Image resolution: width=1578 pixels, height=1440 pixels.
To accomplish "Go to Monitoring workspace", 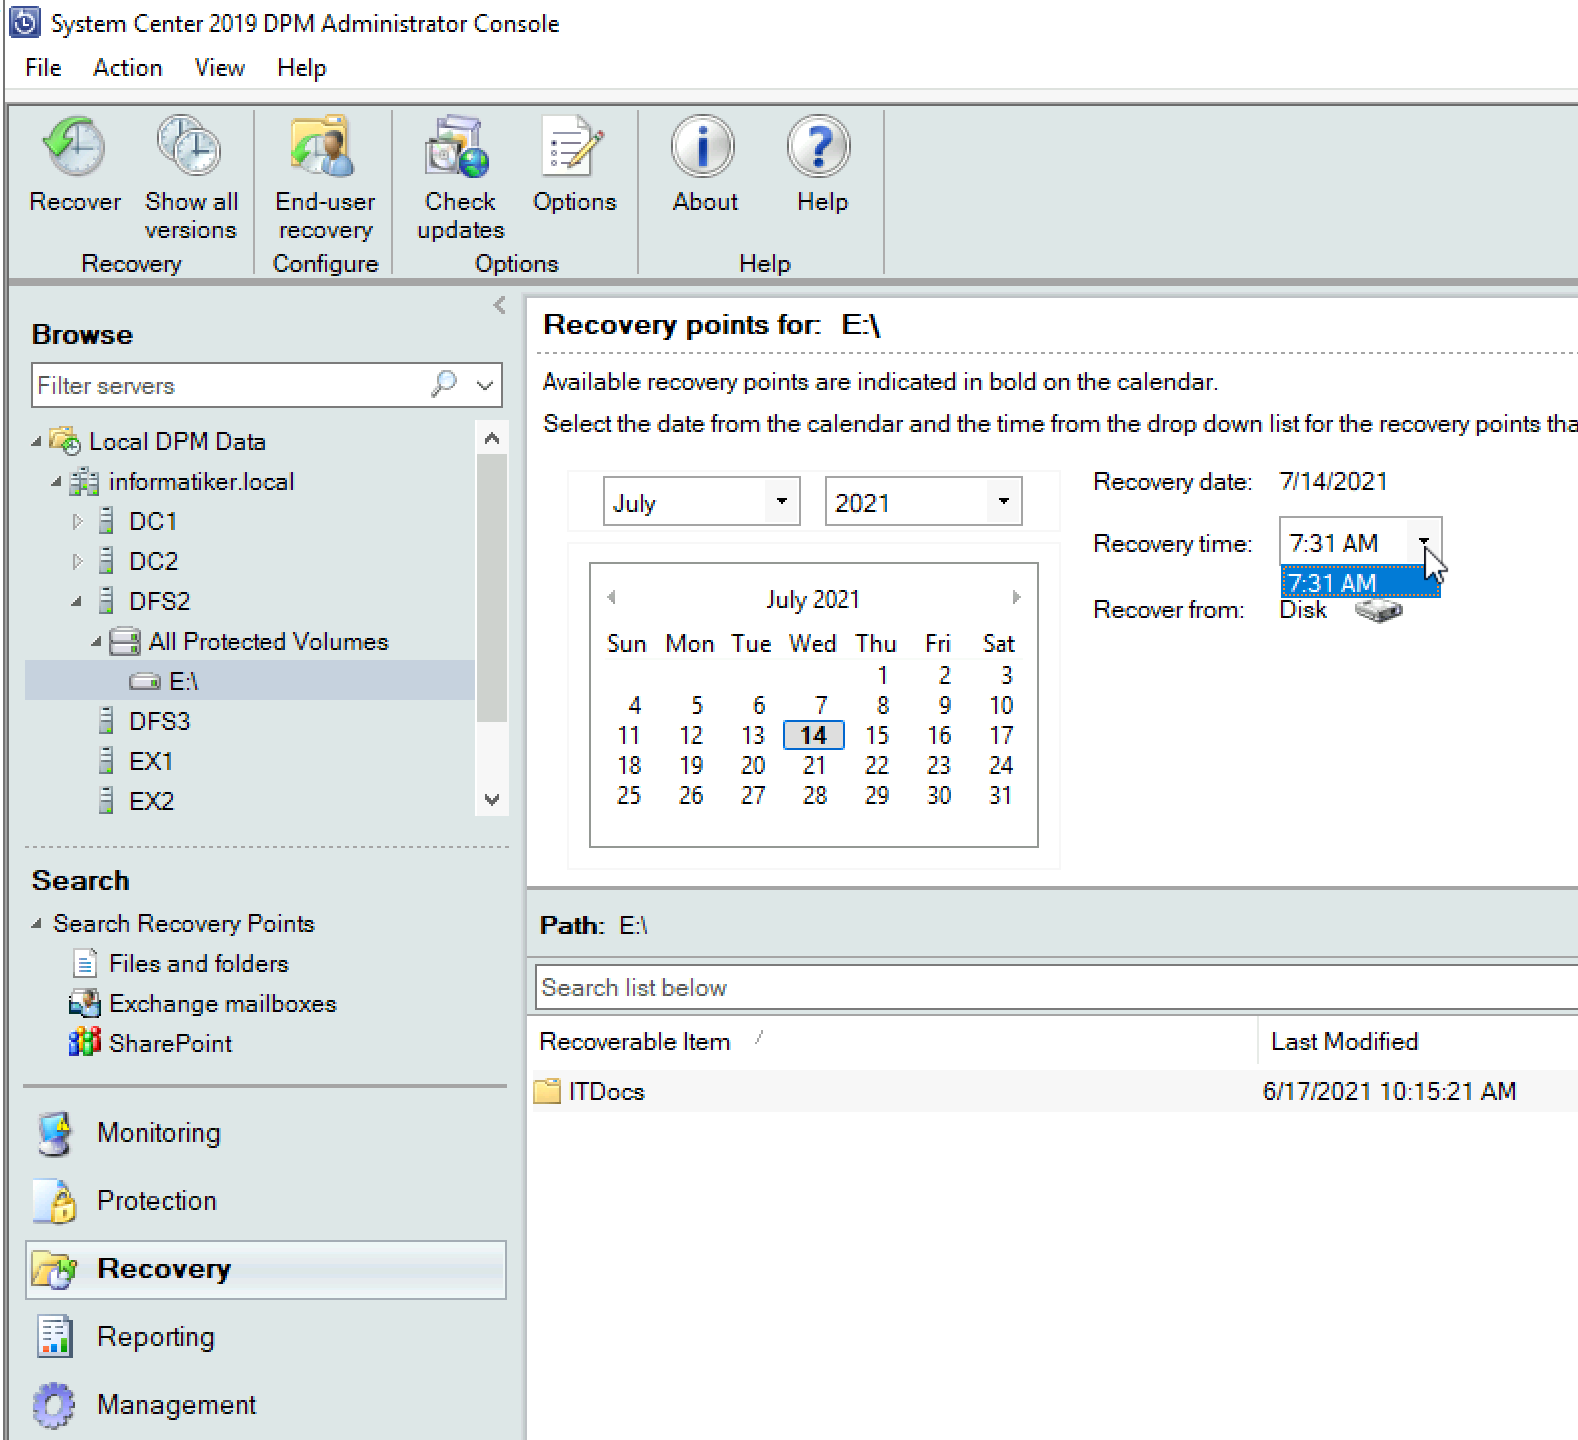I will point(158,1133).
